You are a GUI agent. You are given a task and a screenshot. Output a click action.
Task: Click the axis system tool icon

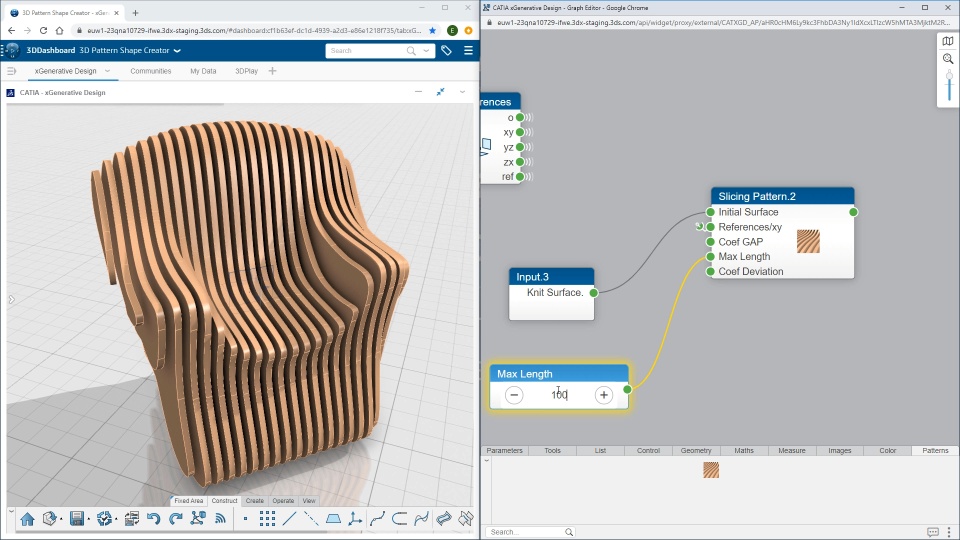coord(355,519)
